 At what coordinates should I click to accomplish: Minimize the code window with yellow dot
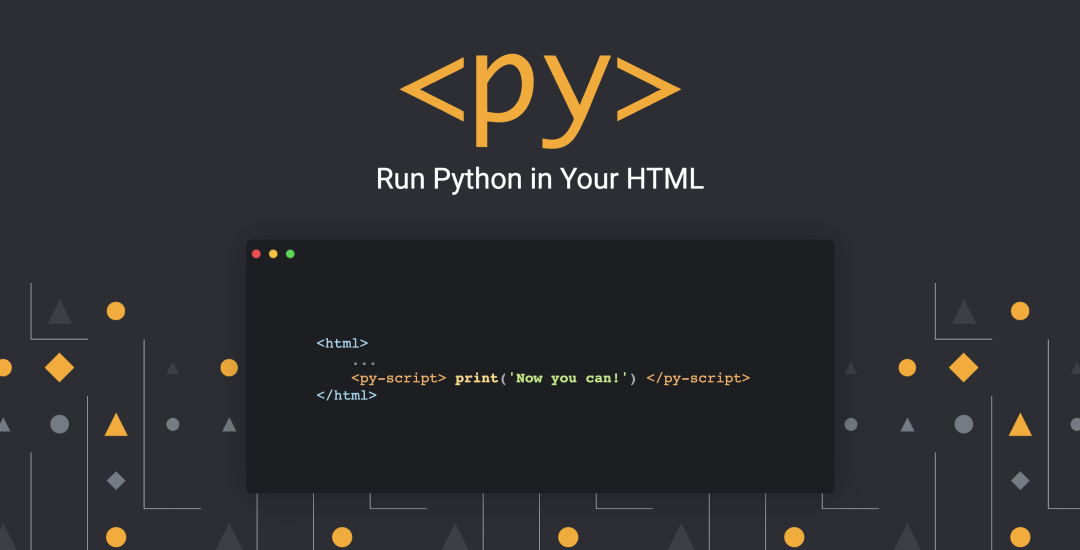pos(273,254)
